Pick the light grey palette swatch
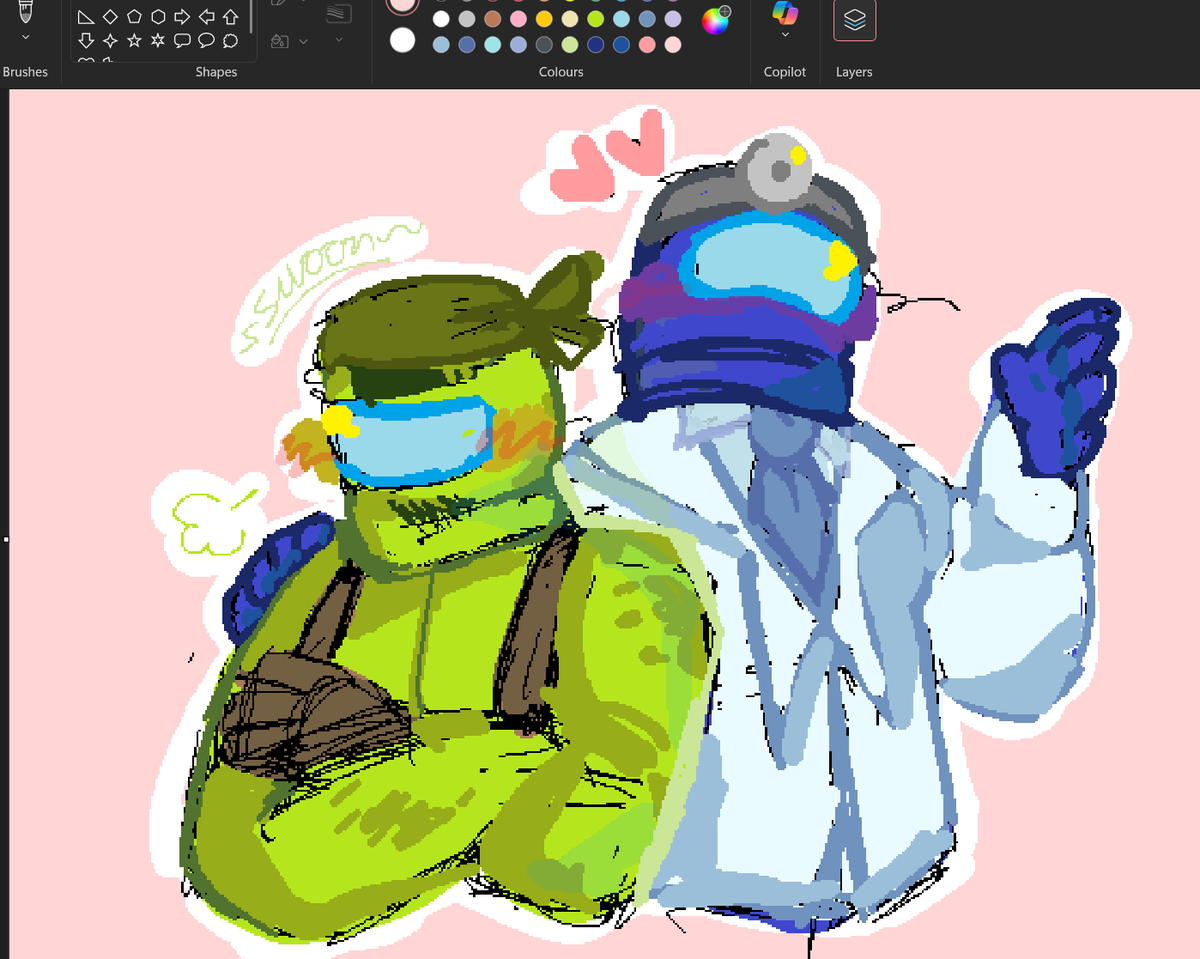The height and width of the screenshot is (959, 1200). (x=467, y=19)
